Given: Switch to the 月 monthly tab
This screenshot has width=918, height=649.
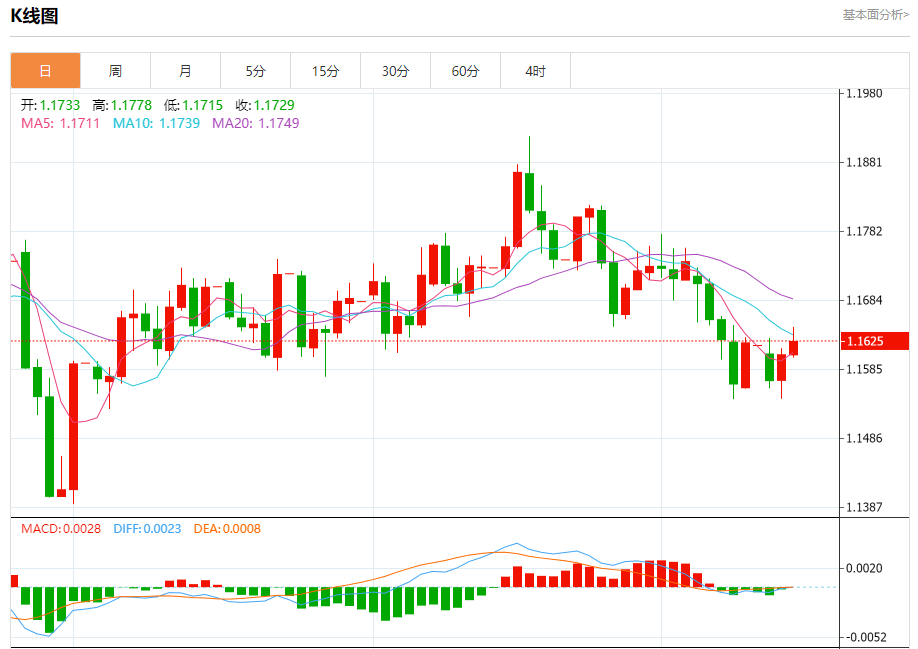Looking at the screenshot, I should 186,71.
